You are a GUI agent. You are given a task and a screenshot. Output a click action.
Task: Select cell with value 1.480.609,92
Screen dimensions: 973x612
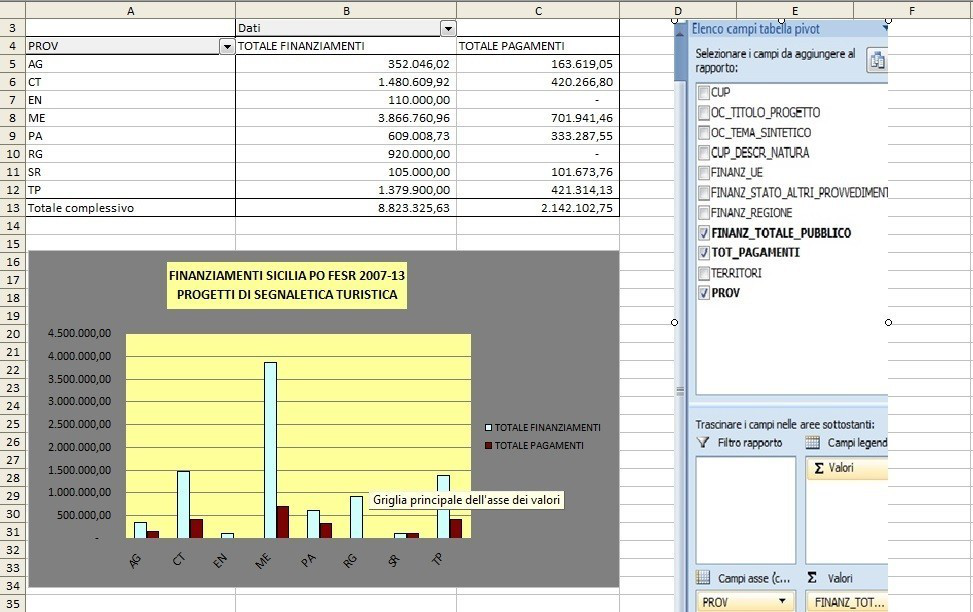point(346,82)
